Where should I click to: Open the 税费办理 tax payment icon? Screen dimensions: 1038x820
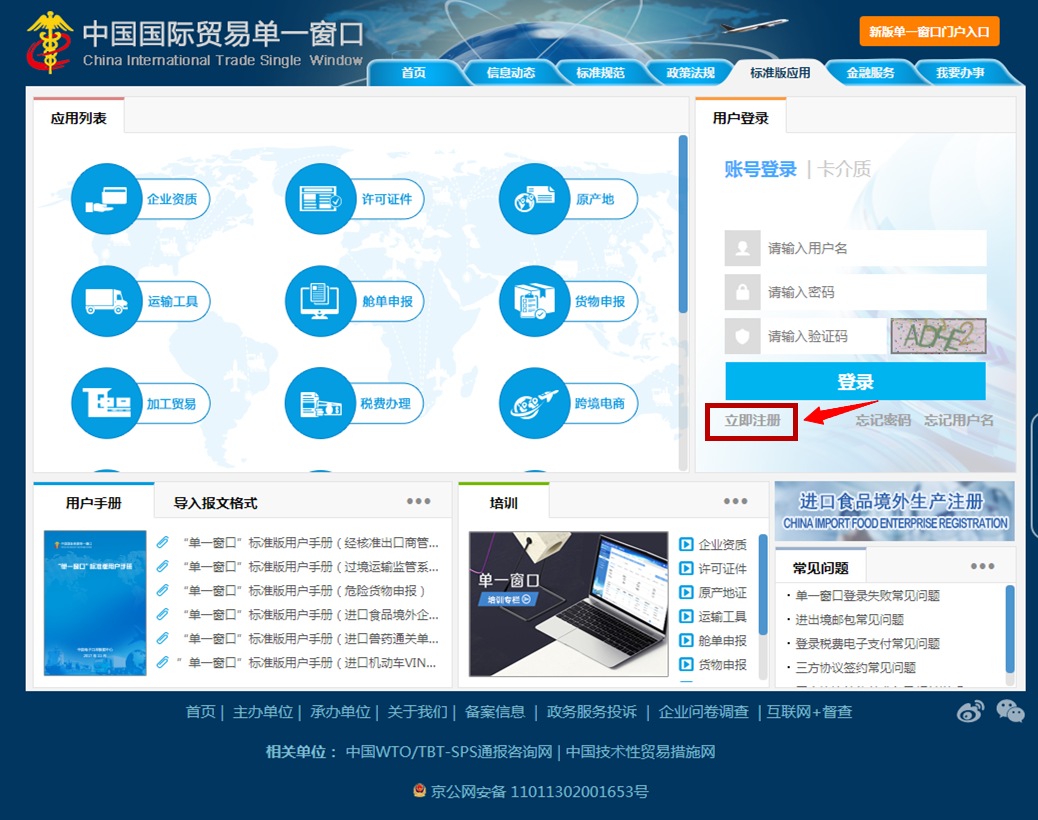click(x=321, y=404)
